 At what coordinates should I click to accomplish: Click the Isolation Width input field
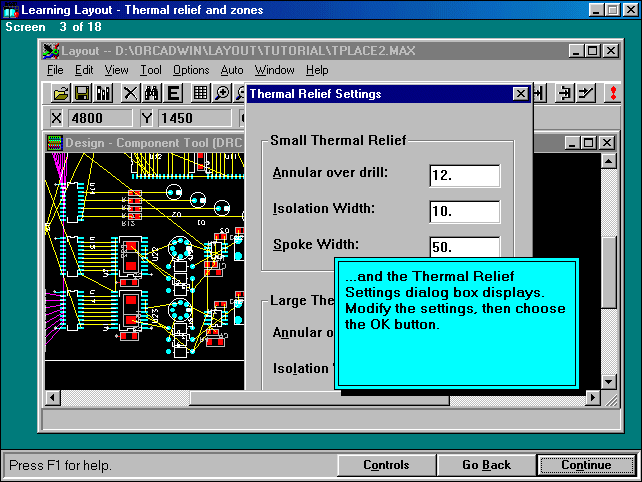tap(464, 211)
